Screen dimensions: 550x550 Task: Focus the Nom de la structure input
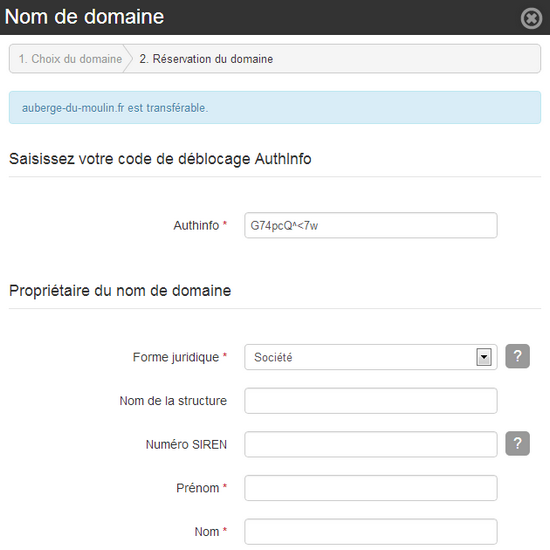[x=371, y=401]
